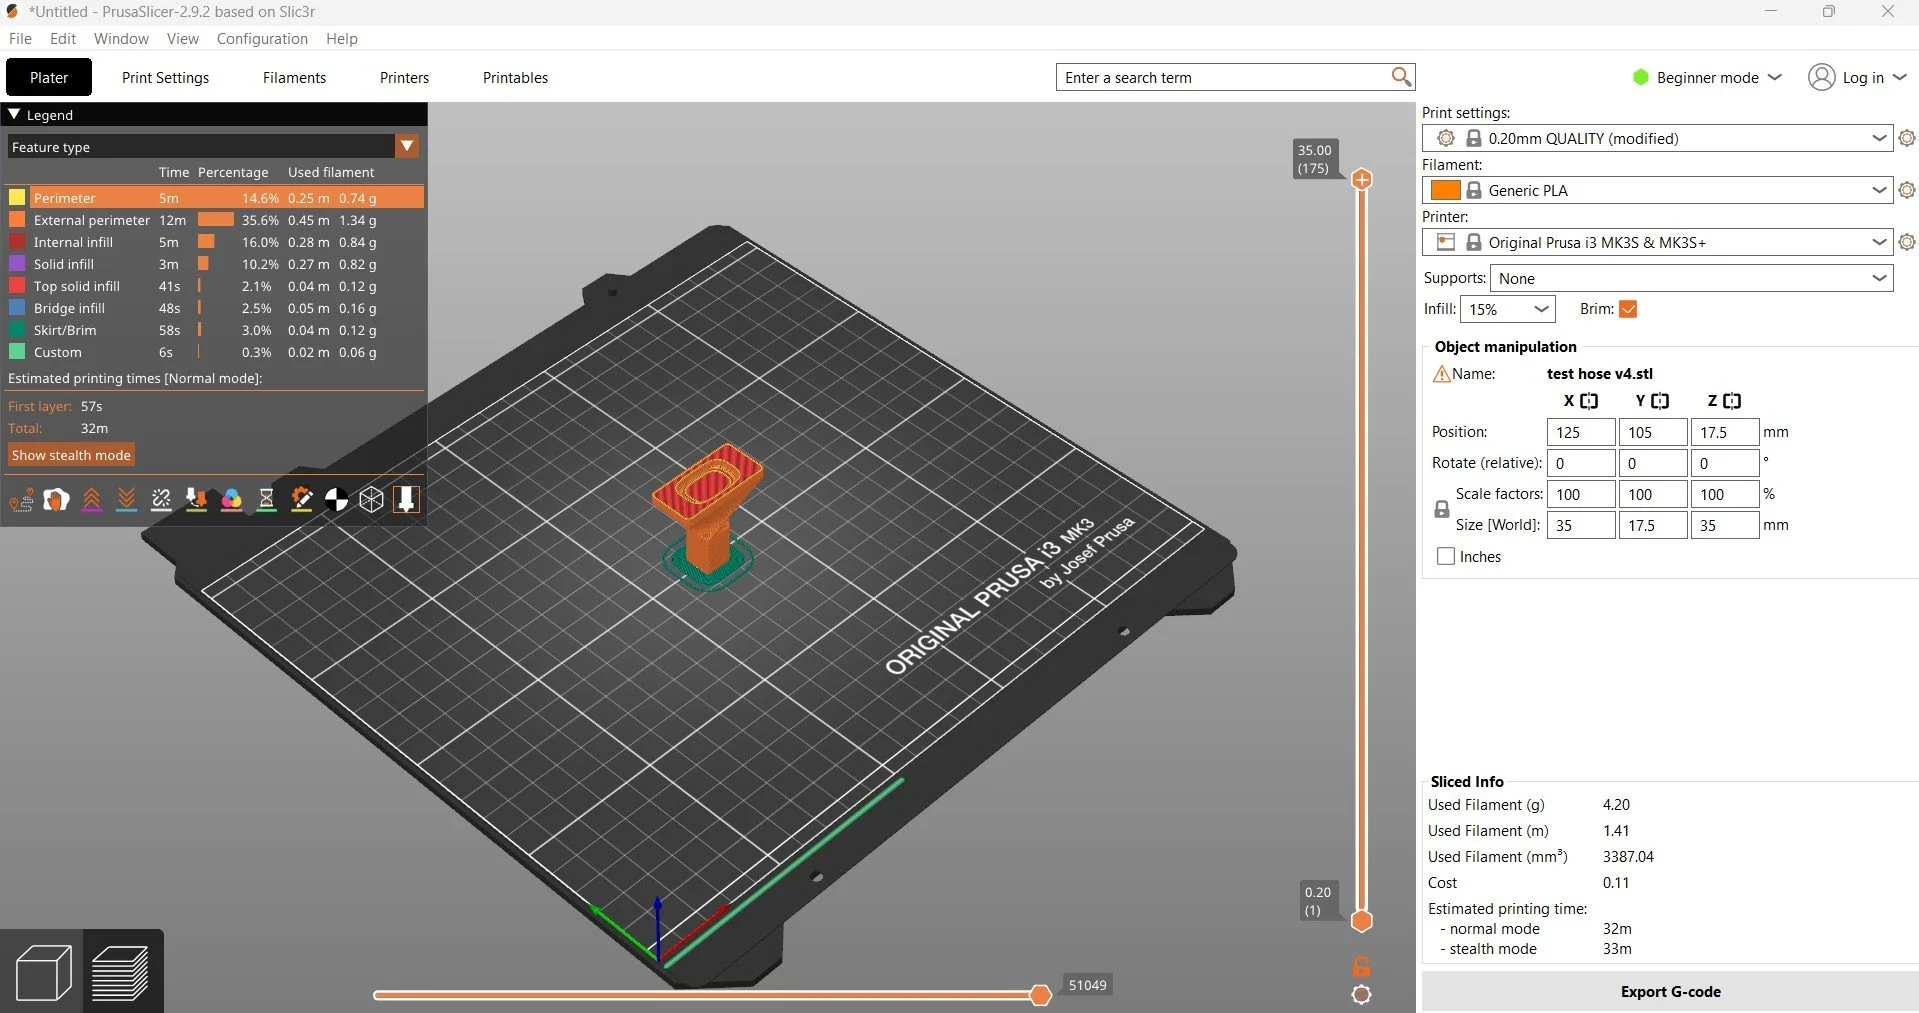Toggle custom G-codes gear-pencil icon
Image resolution: width=1919 pixels, height=1013 pixels.
click(302, 499)
